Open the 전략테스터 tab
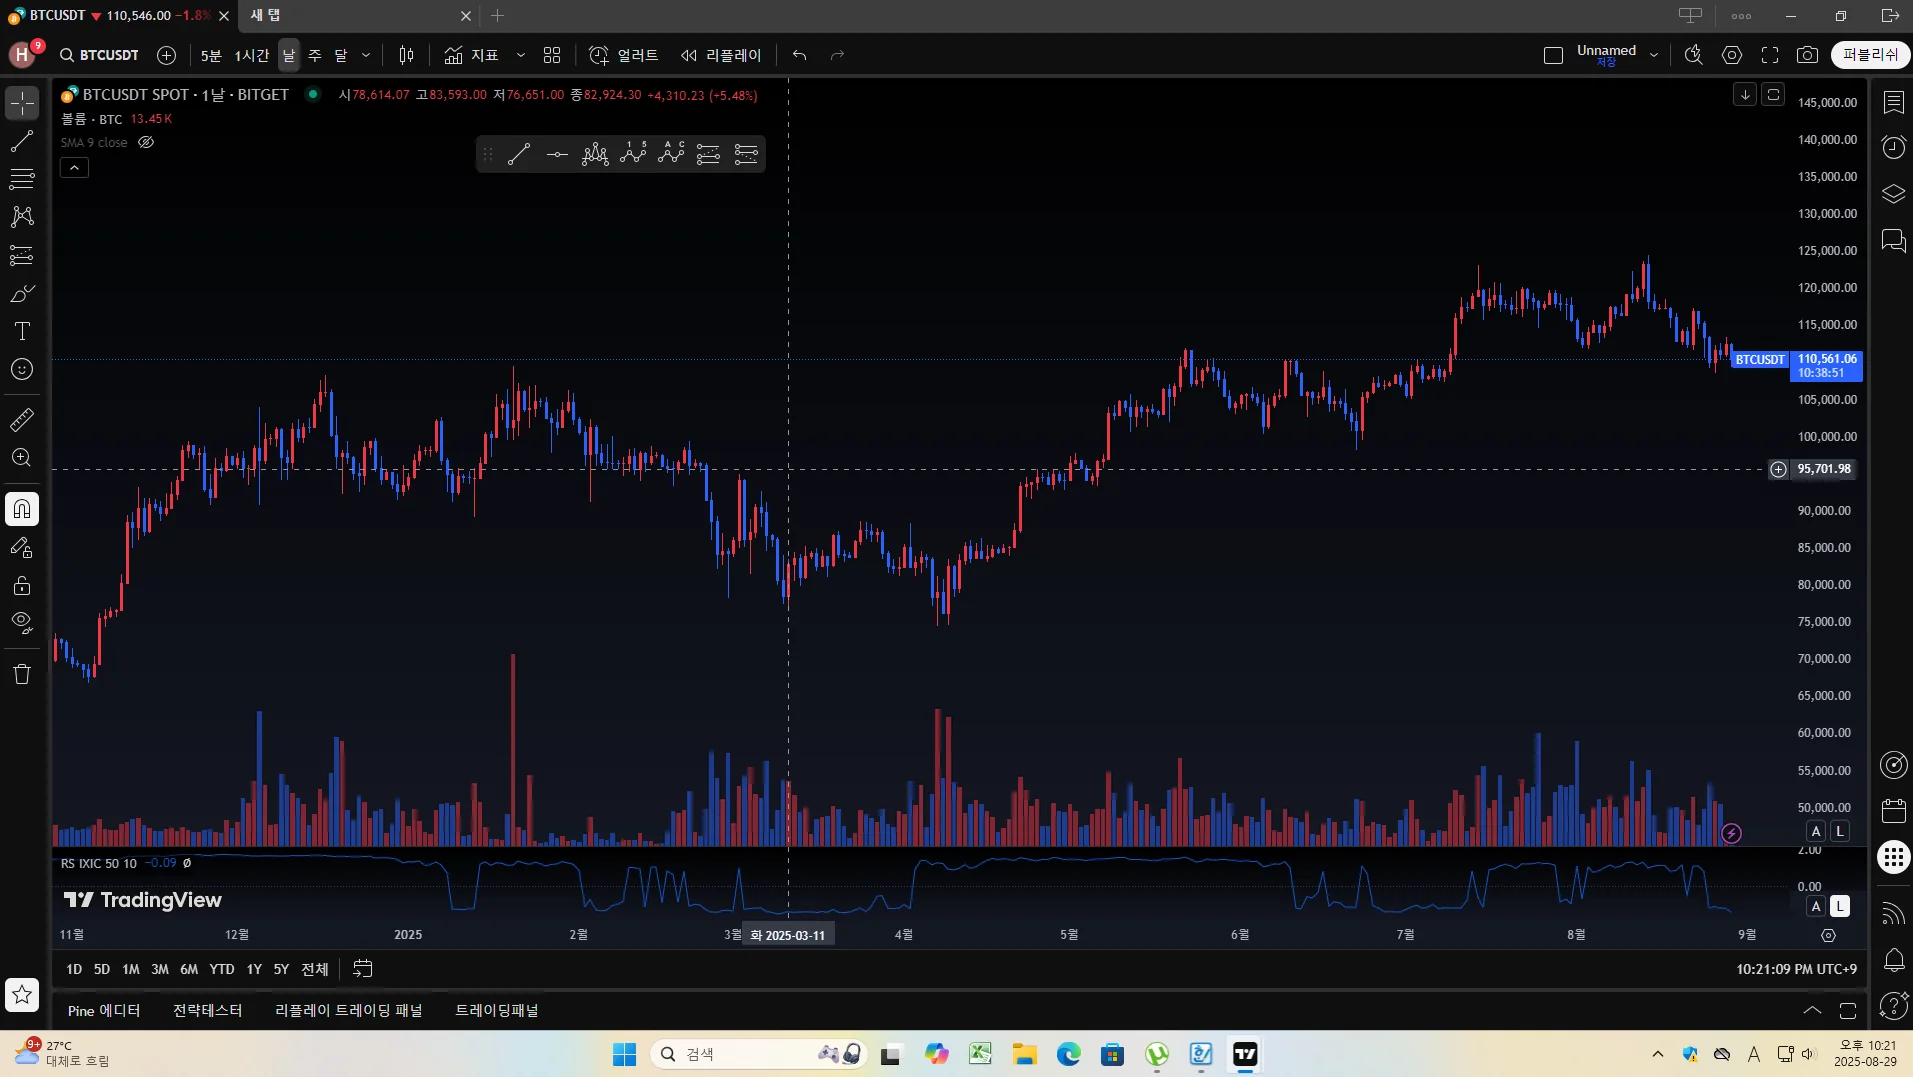The image size is (1913, 1077). [208, 1010]
